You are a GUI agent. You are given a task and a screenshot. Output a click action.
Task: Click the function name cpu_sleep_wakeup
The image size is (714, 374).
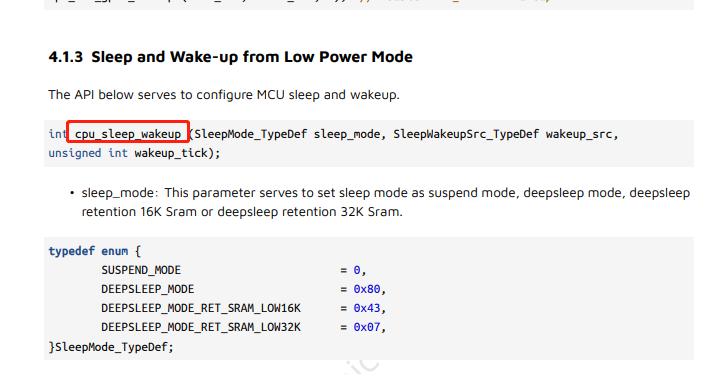128,134
